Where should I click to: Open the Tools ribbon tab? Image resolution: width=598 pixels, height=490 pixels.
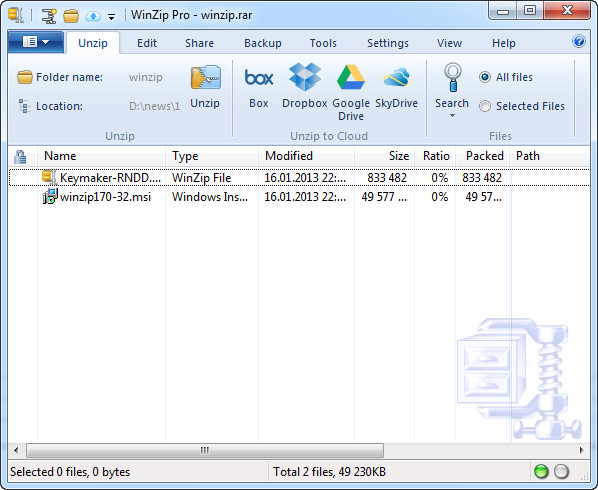[x=323, y=43]
